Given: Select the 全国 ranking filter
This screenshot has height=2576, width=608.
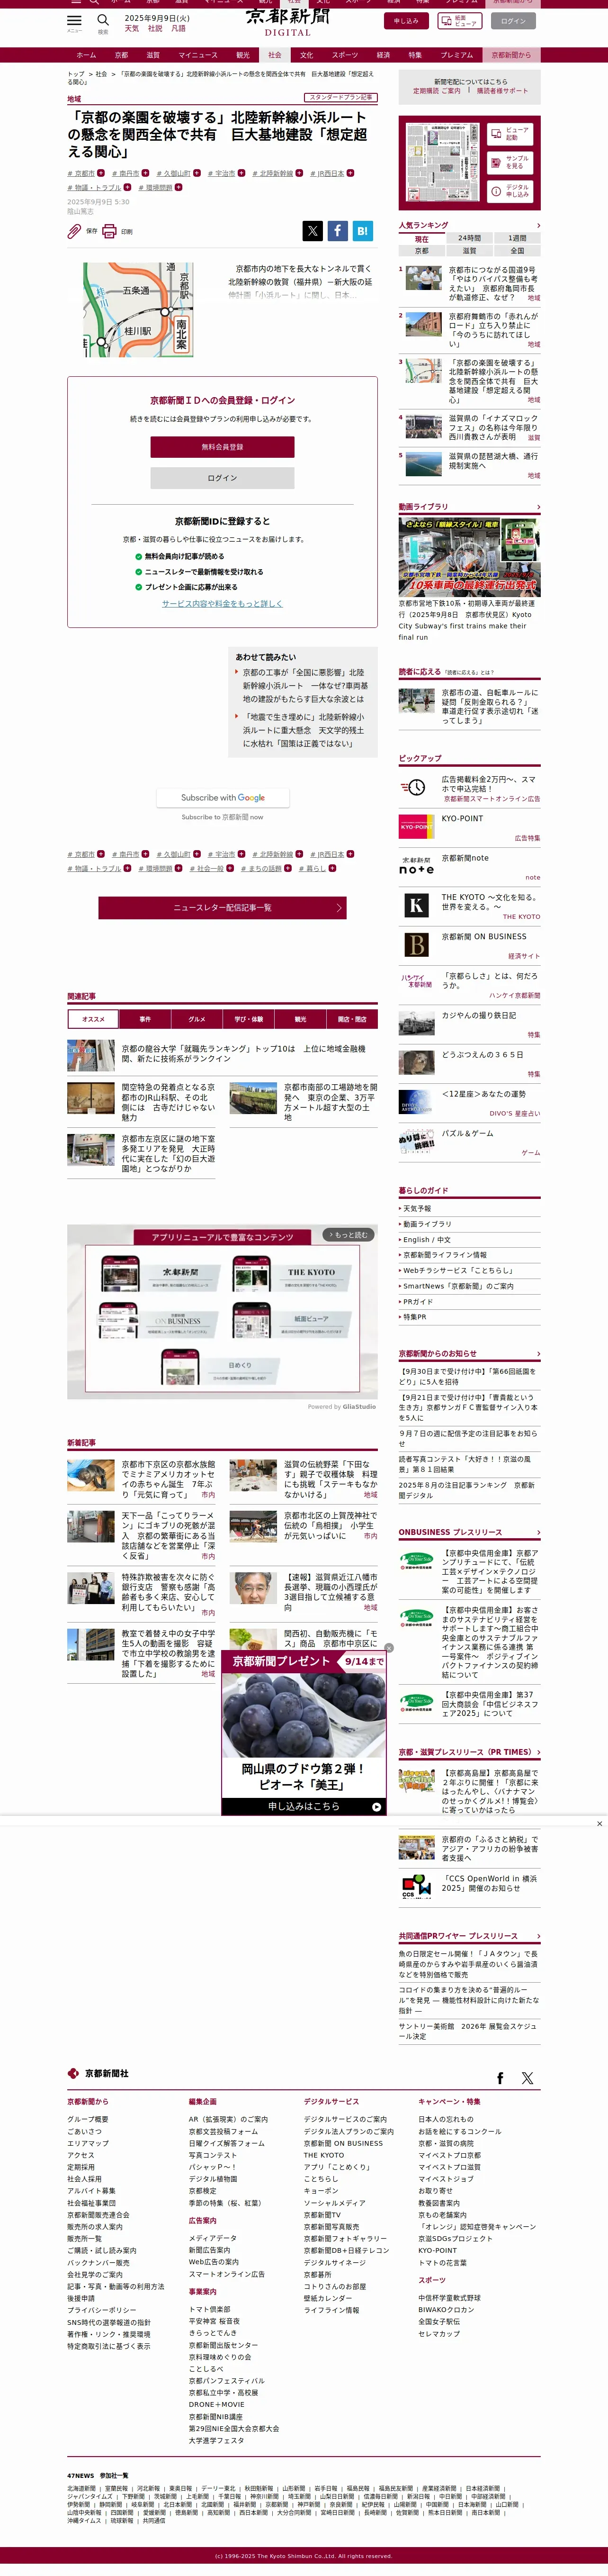Looking at the screenshot, I should click(517, 251).
